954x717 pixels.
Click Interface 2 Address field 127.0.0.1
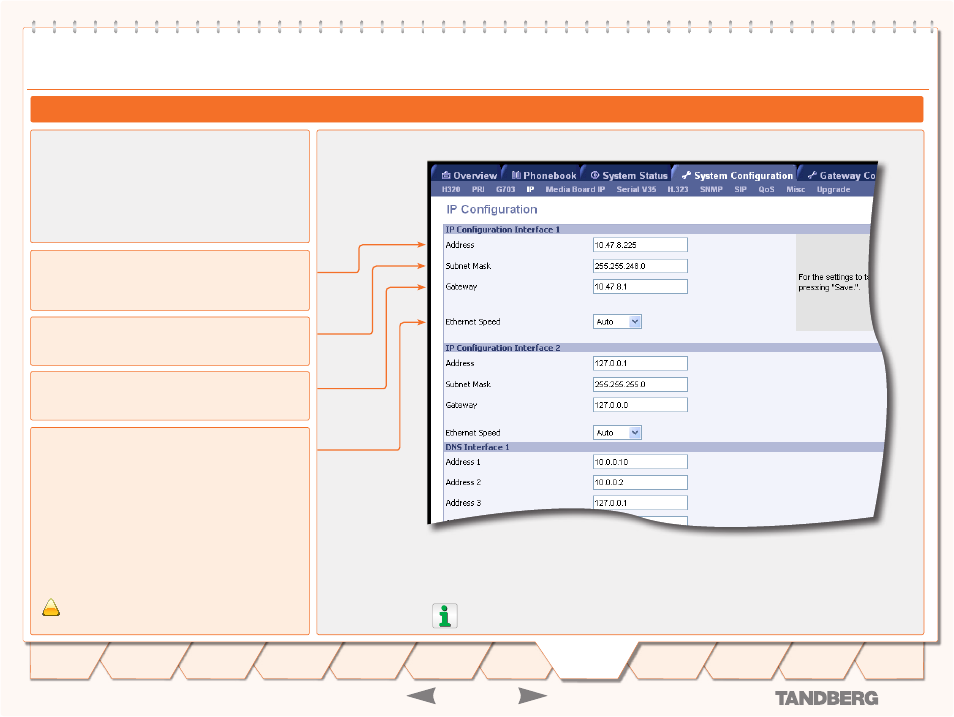(640, 363)
